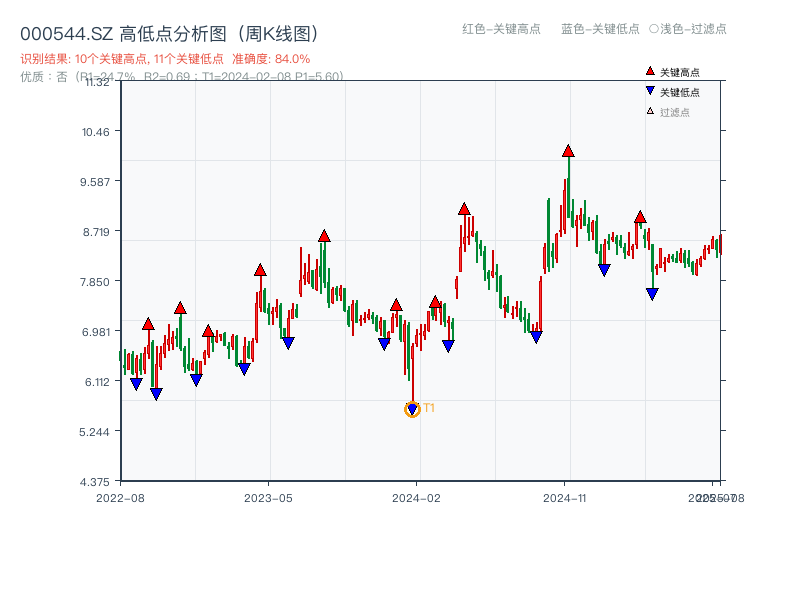The width and height of the screenshot is (800, 600).
Task: Click the red triangle icon beside legend 关键高点
Action: coord(650,72)
